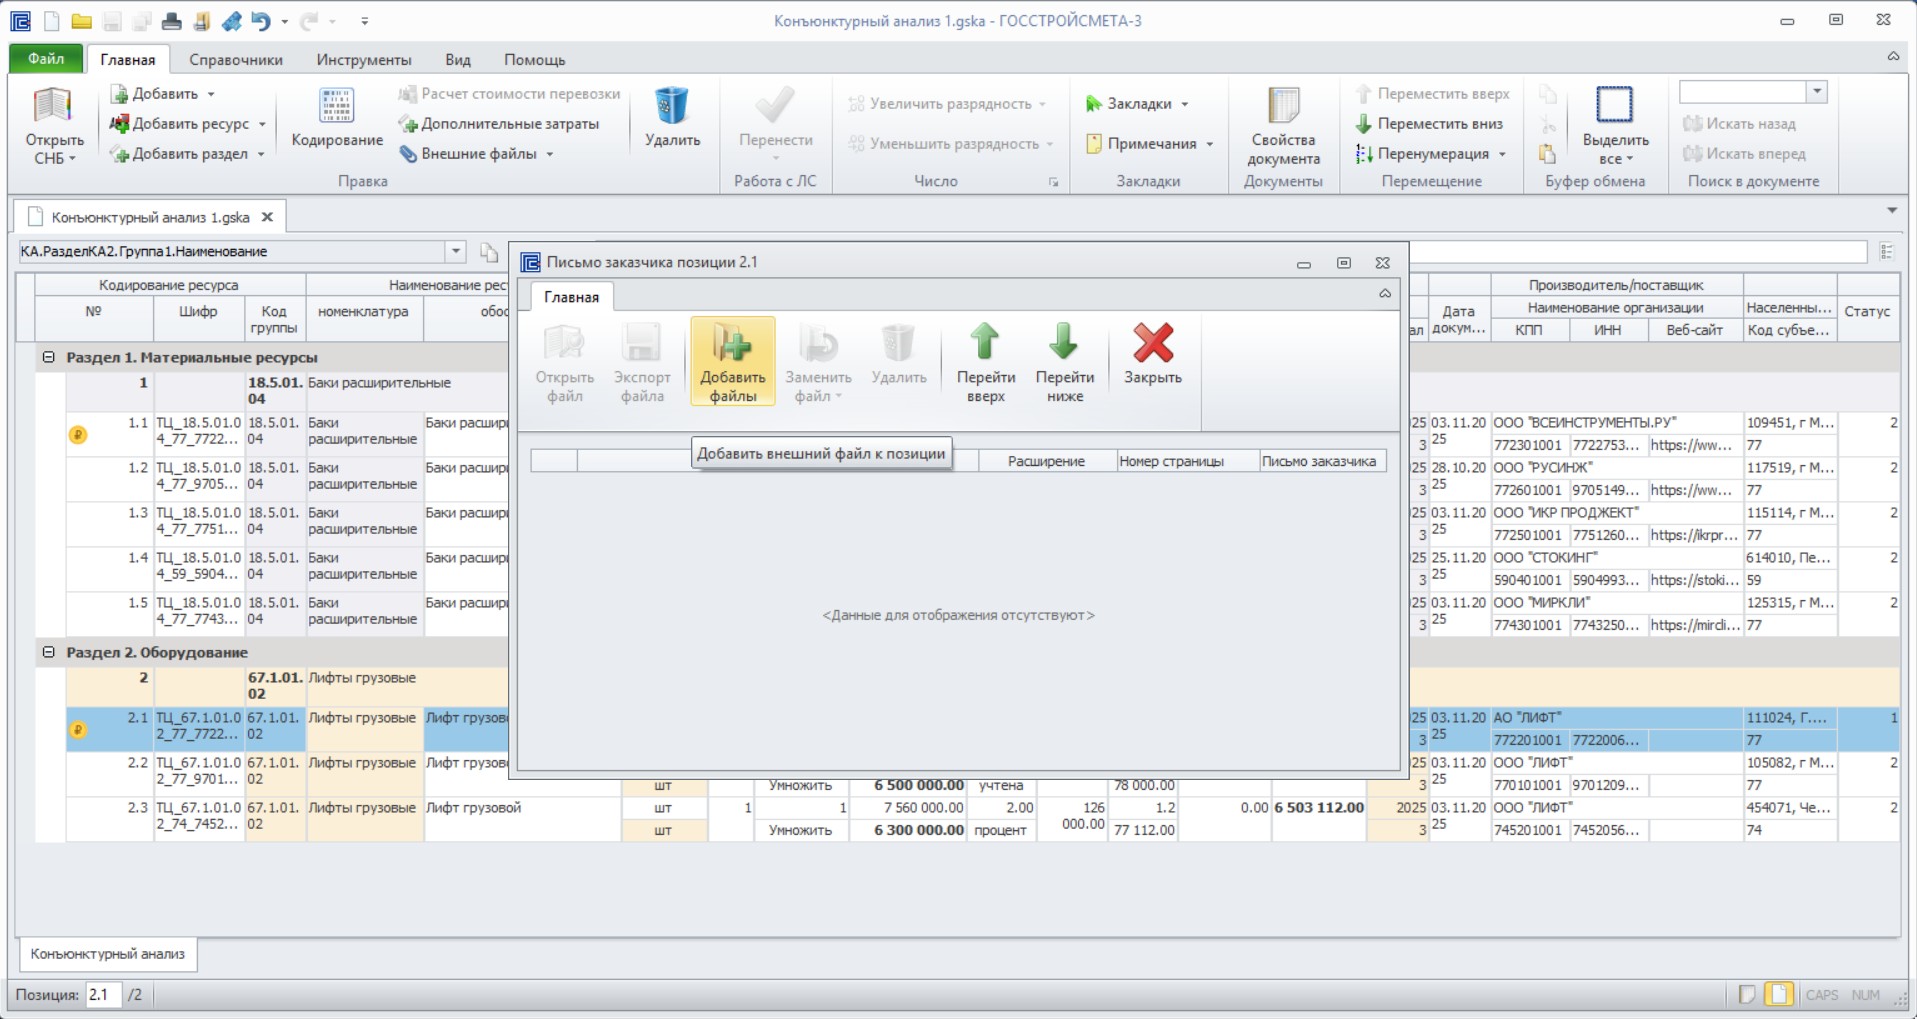Click the Добавить файлы icon in dialog
Viewport: 1917px width, 1019px height.
tap(732, 343)
